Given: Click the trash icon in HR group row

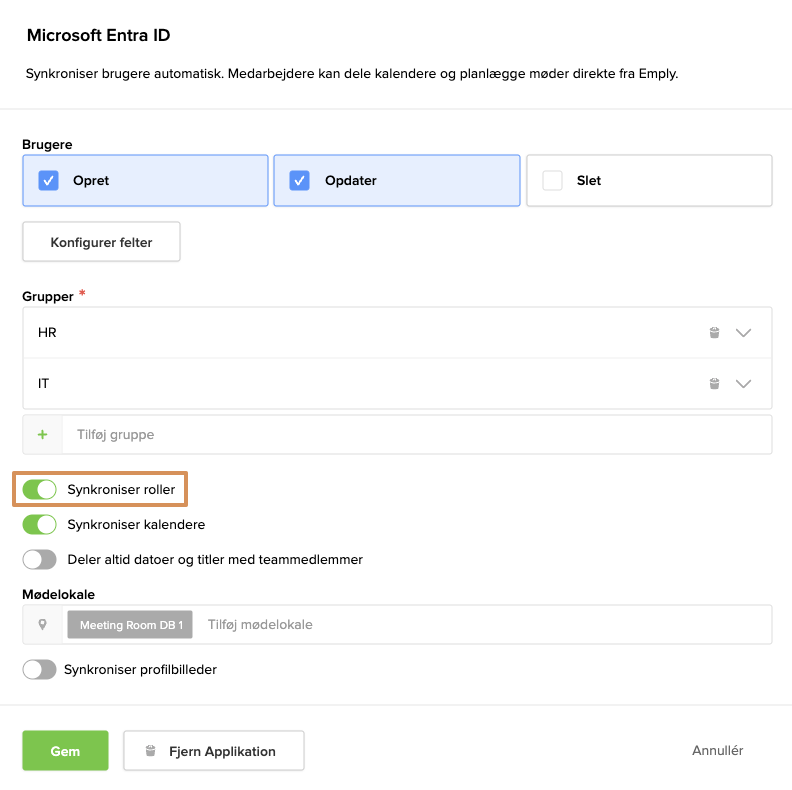Looking at the screenshot, I should point(714,333).
